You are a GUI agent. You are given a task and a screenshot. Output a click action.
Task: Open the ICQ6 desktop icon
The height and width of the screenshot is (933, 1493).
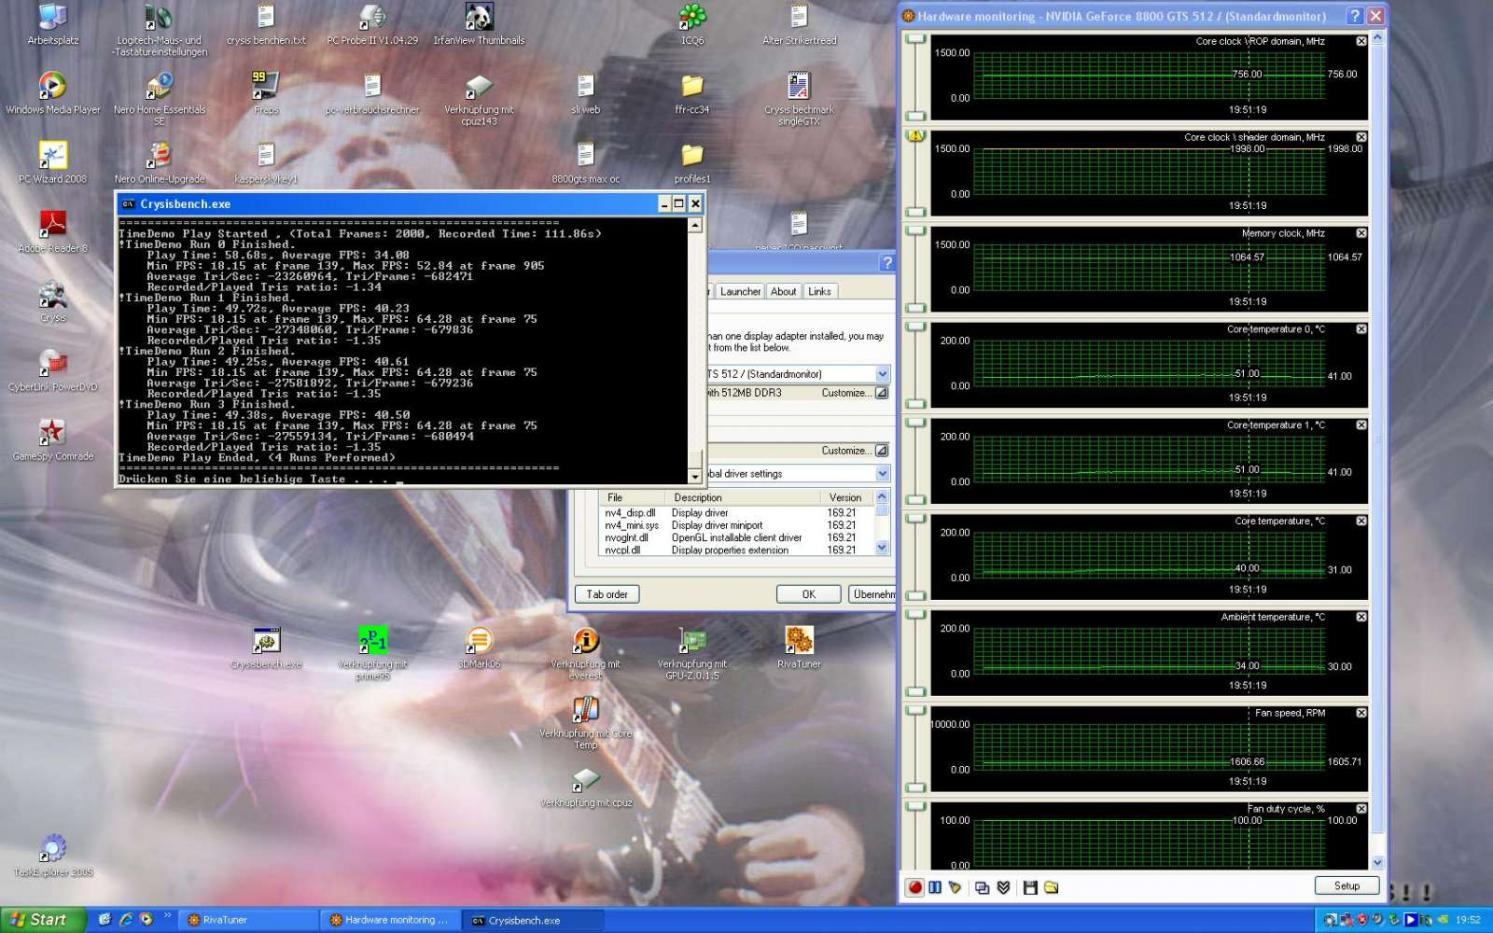[692, 24]
